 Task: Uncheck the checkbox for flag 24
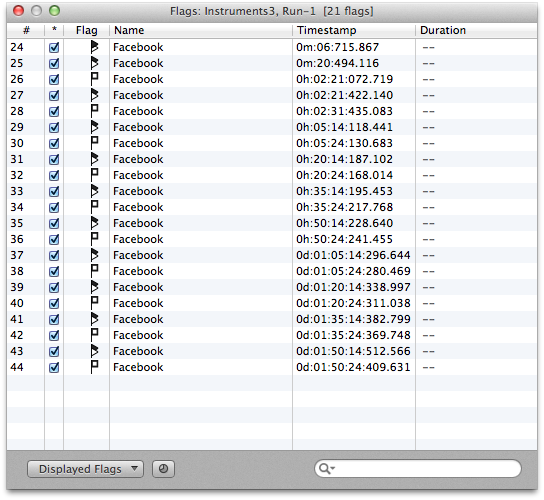[x=54, y=47]
